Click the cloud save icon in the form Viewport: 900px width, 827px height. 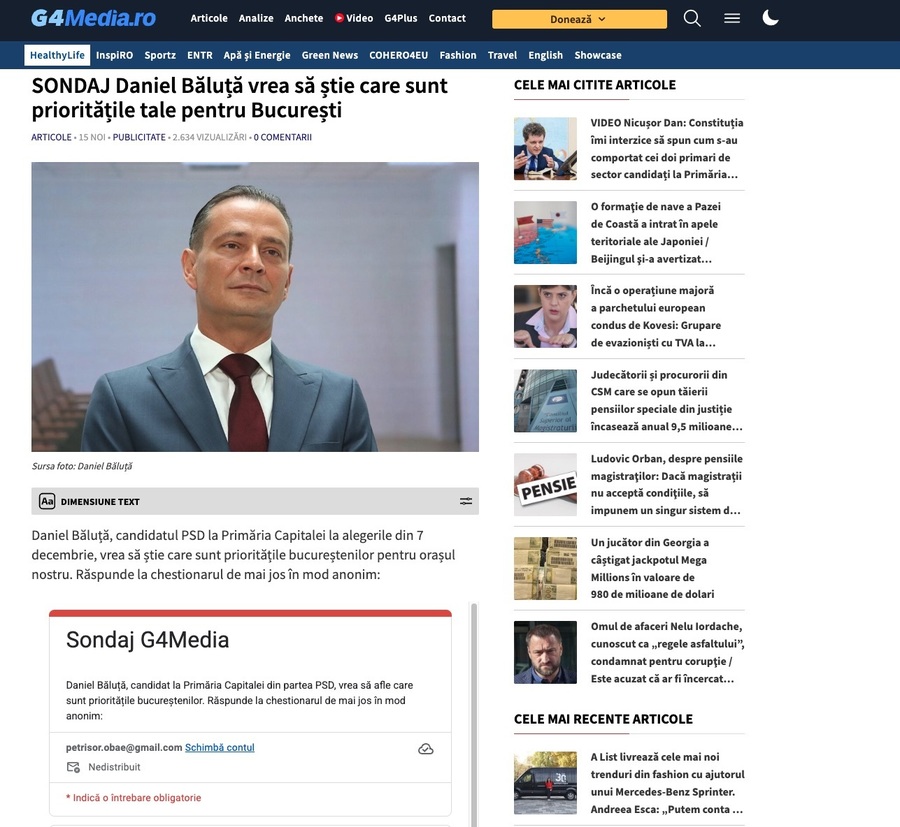pyautogui.click(x=426, y=749)
